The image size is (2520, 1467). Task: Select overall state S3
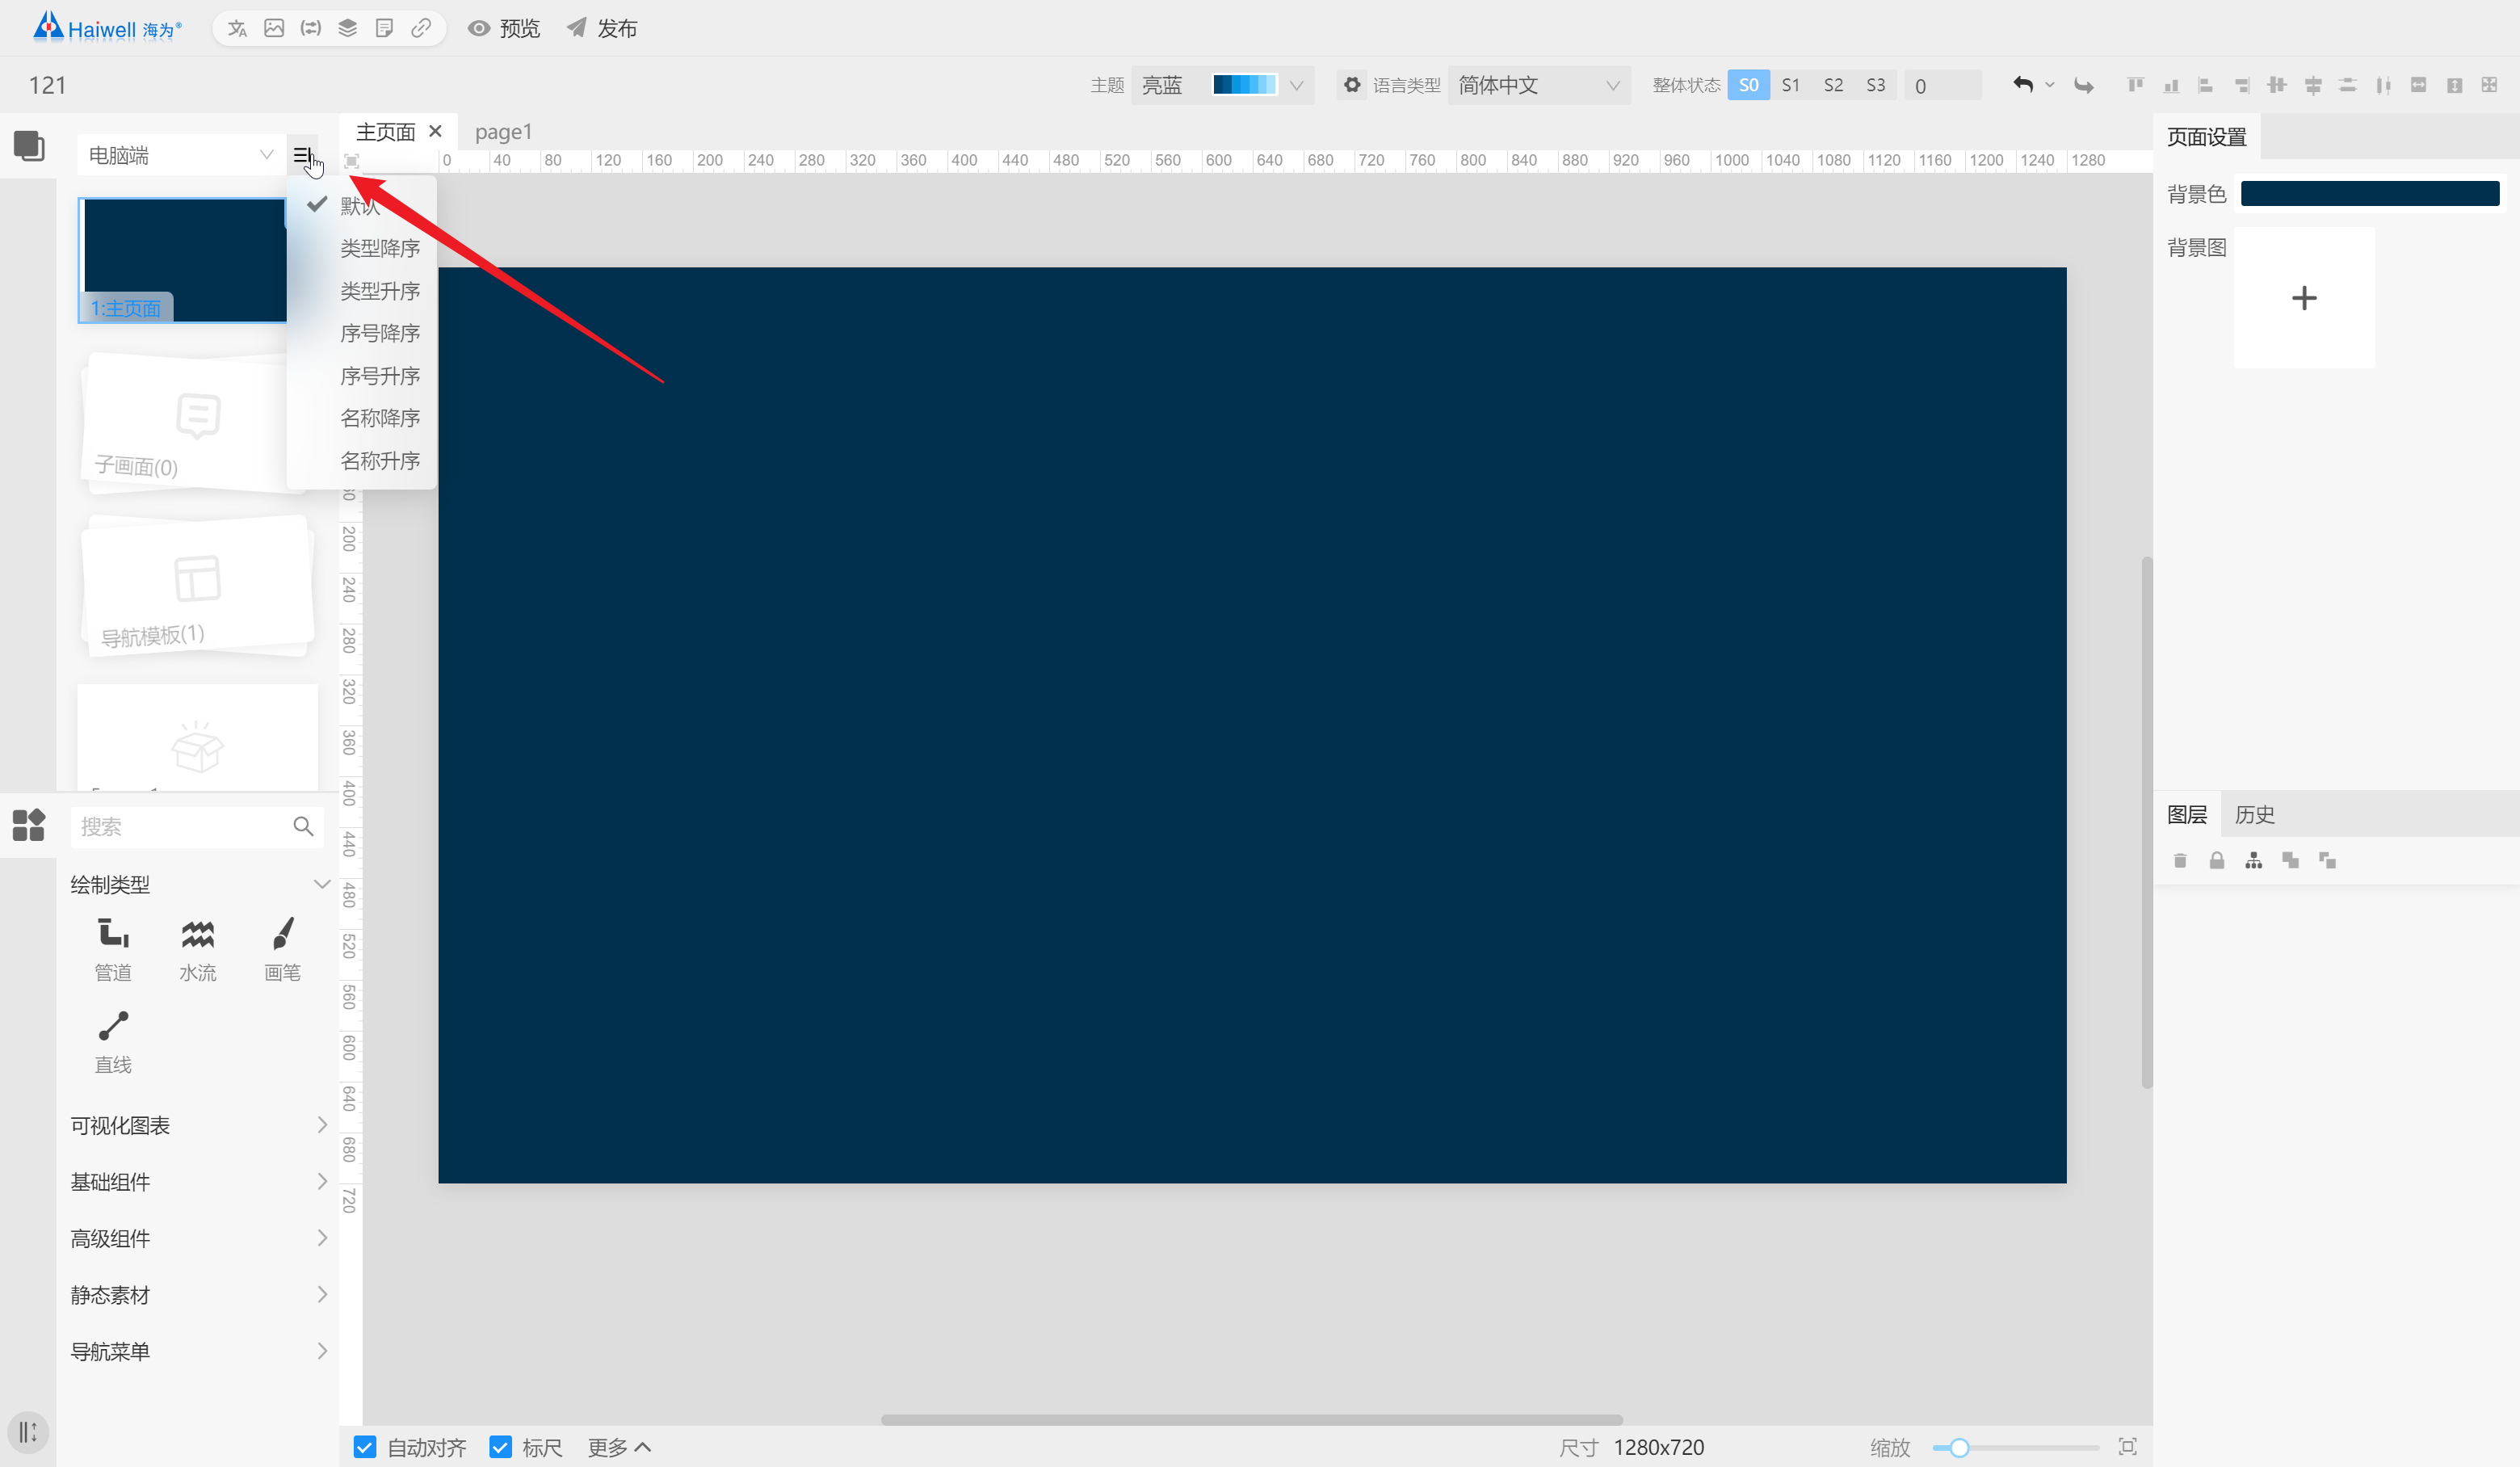pyautogui.click(x=1876, y=85)
